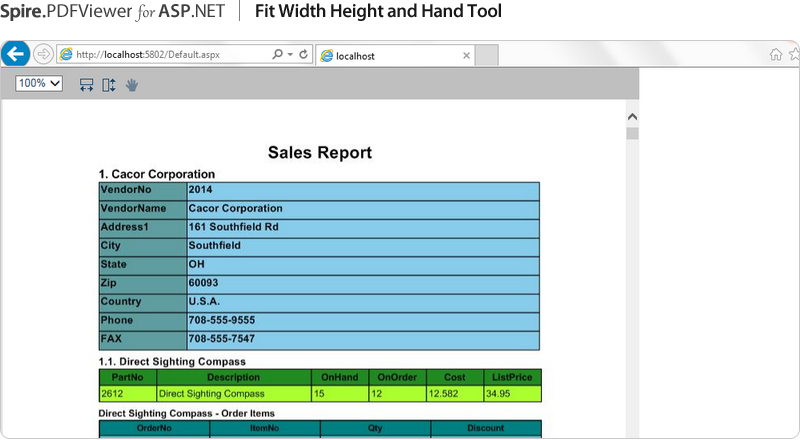Click the City value Southfield
Image resolution: width=800 pixels, height=440 pixels.
coord(363,247)
